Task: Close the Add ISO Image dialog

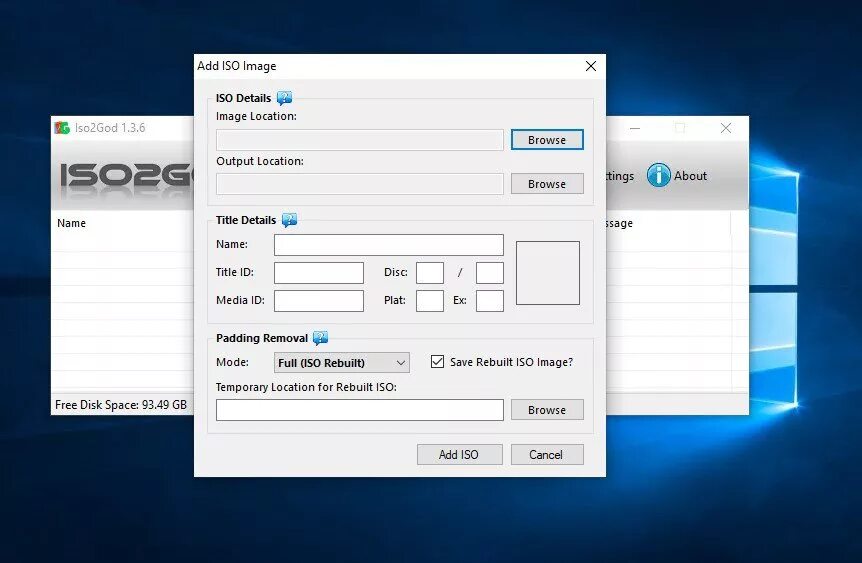Action: (x=591, y=66)
